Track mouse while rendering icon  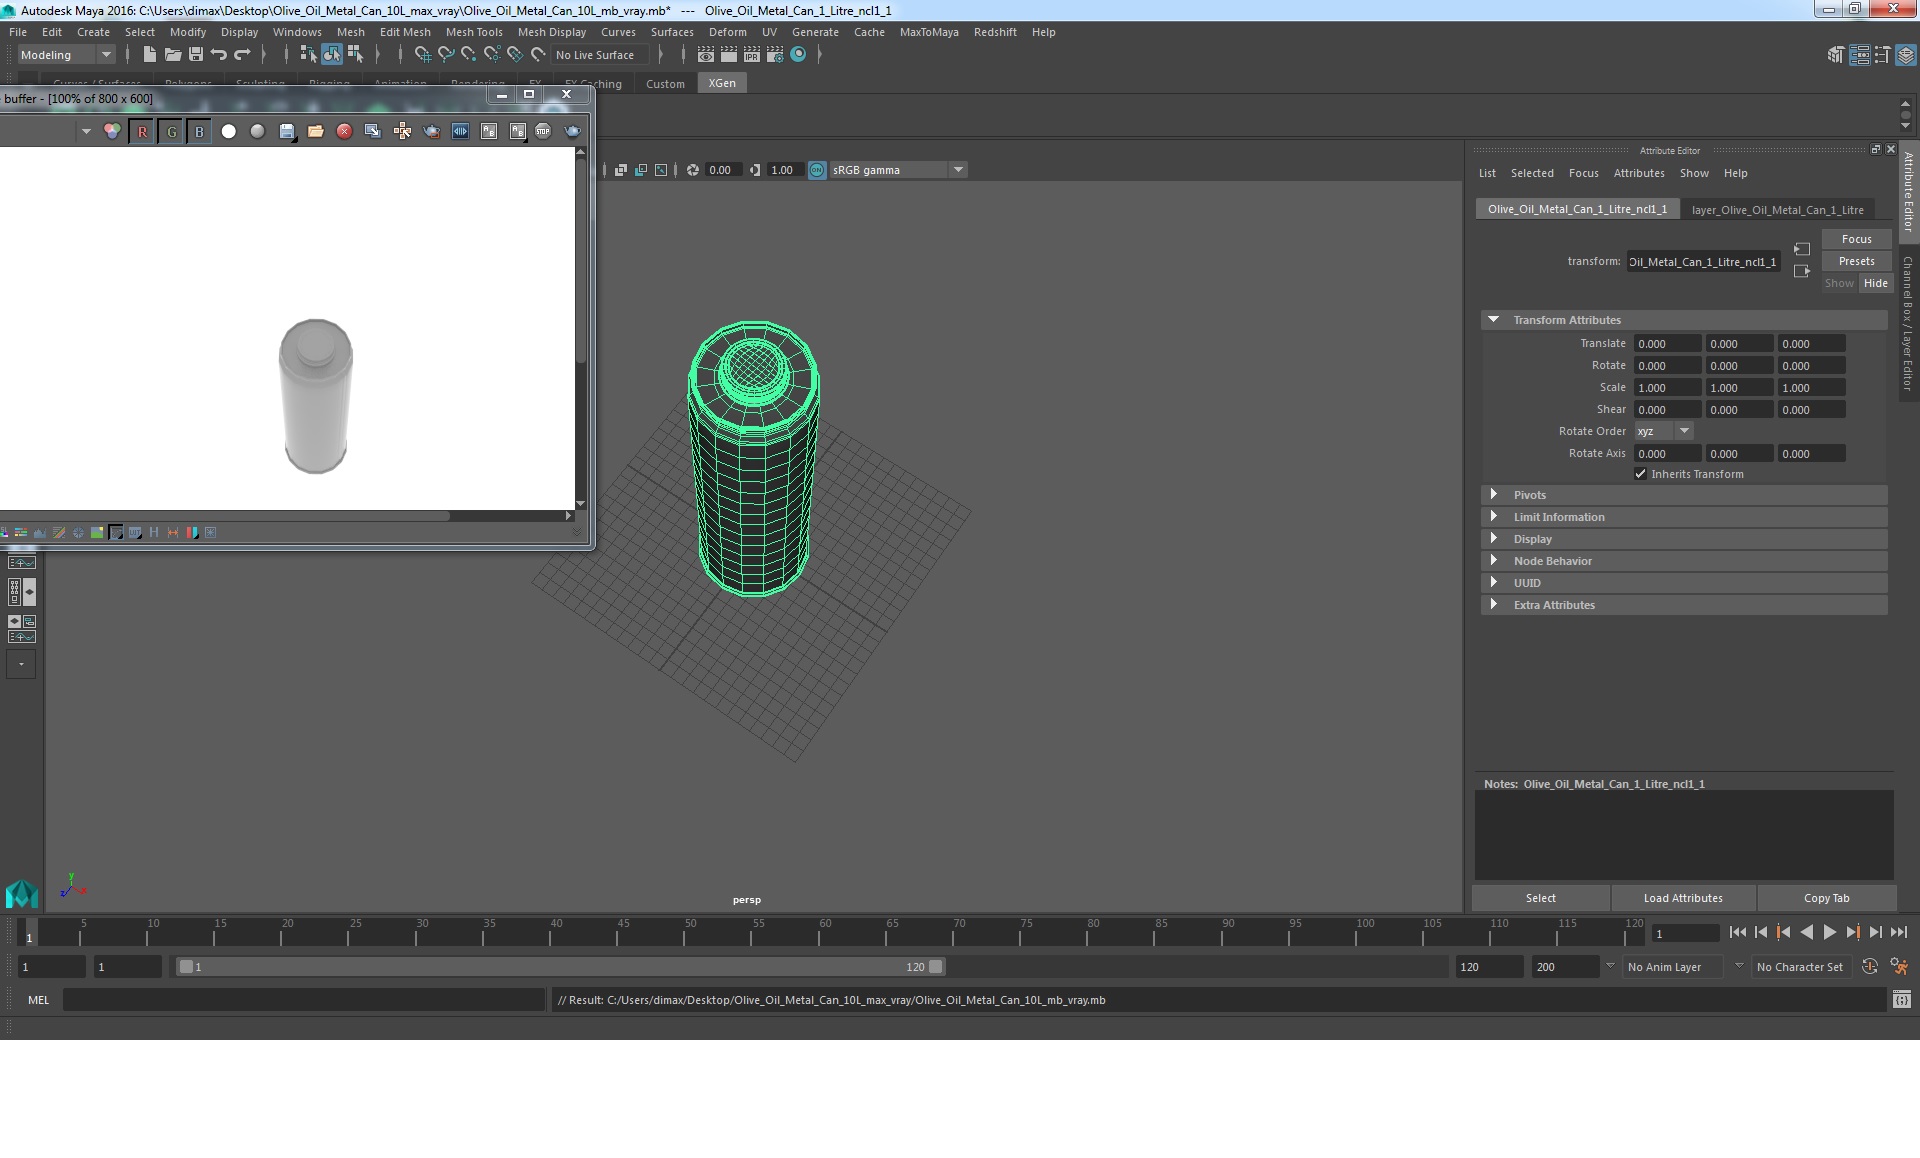[x=402, y=132]
